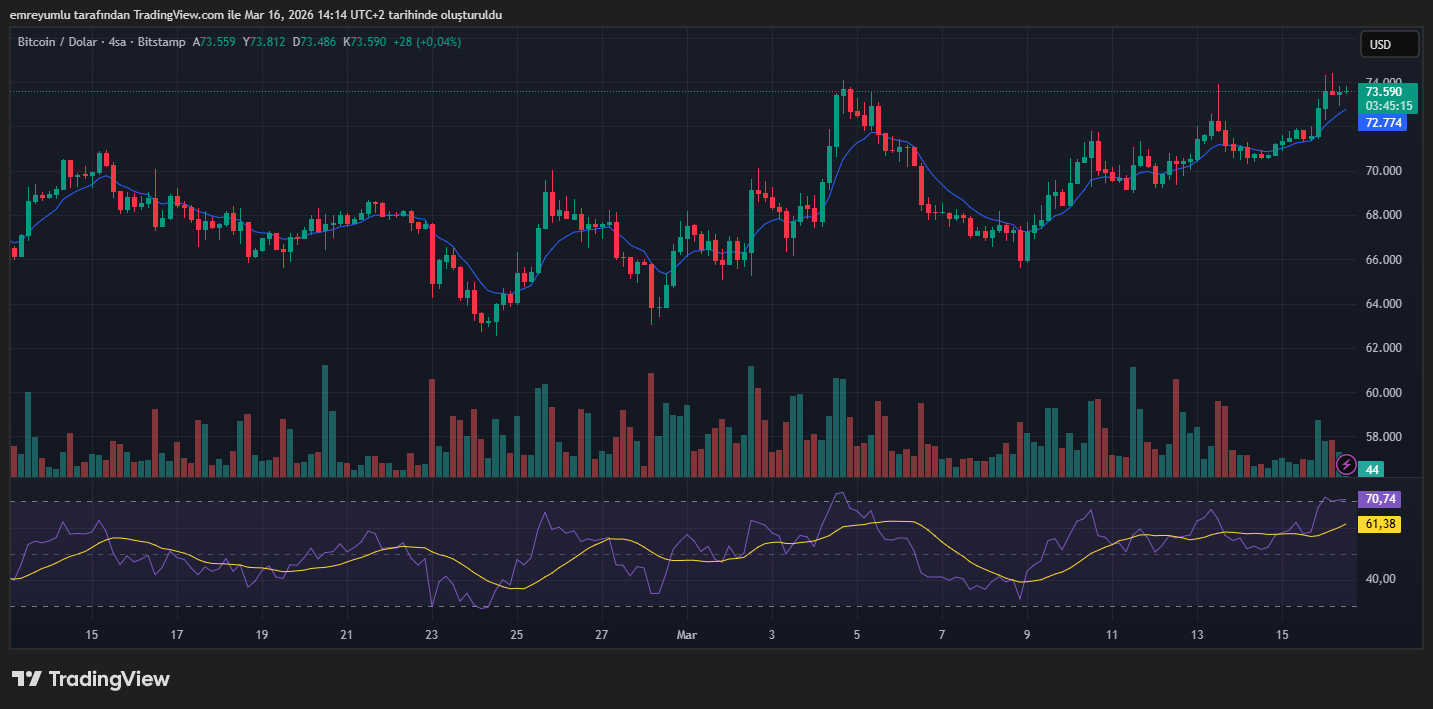This screenshot has width=1433, height=709.
Task: Toggle the price scale currency to USD
Action: coord(1388,43)
